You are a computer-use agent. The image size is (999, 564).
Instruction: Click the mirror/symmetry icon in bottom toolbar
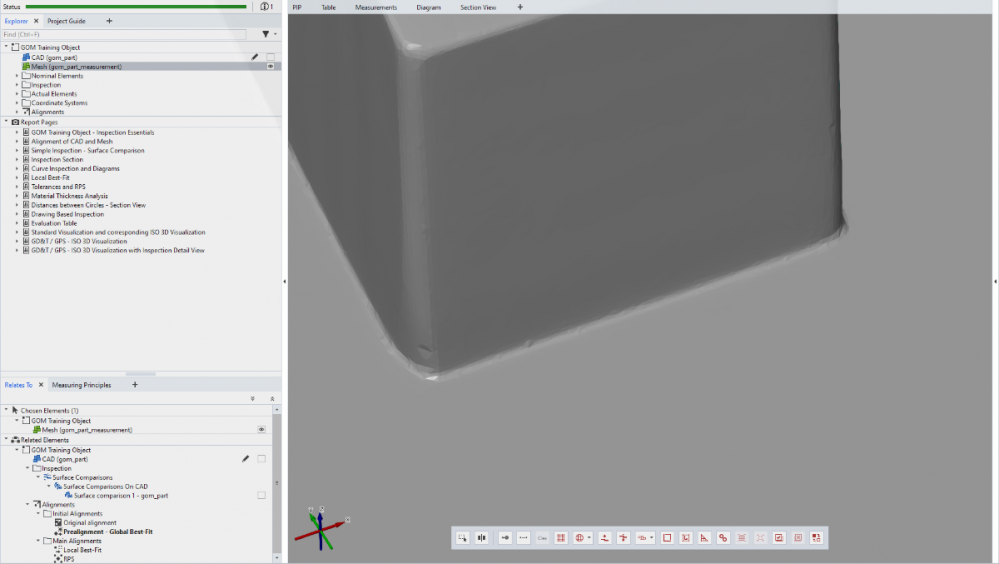482,538
